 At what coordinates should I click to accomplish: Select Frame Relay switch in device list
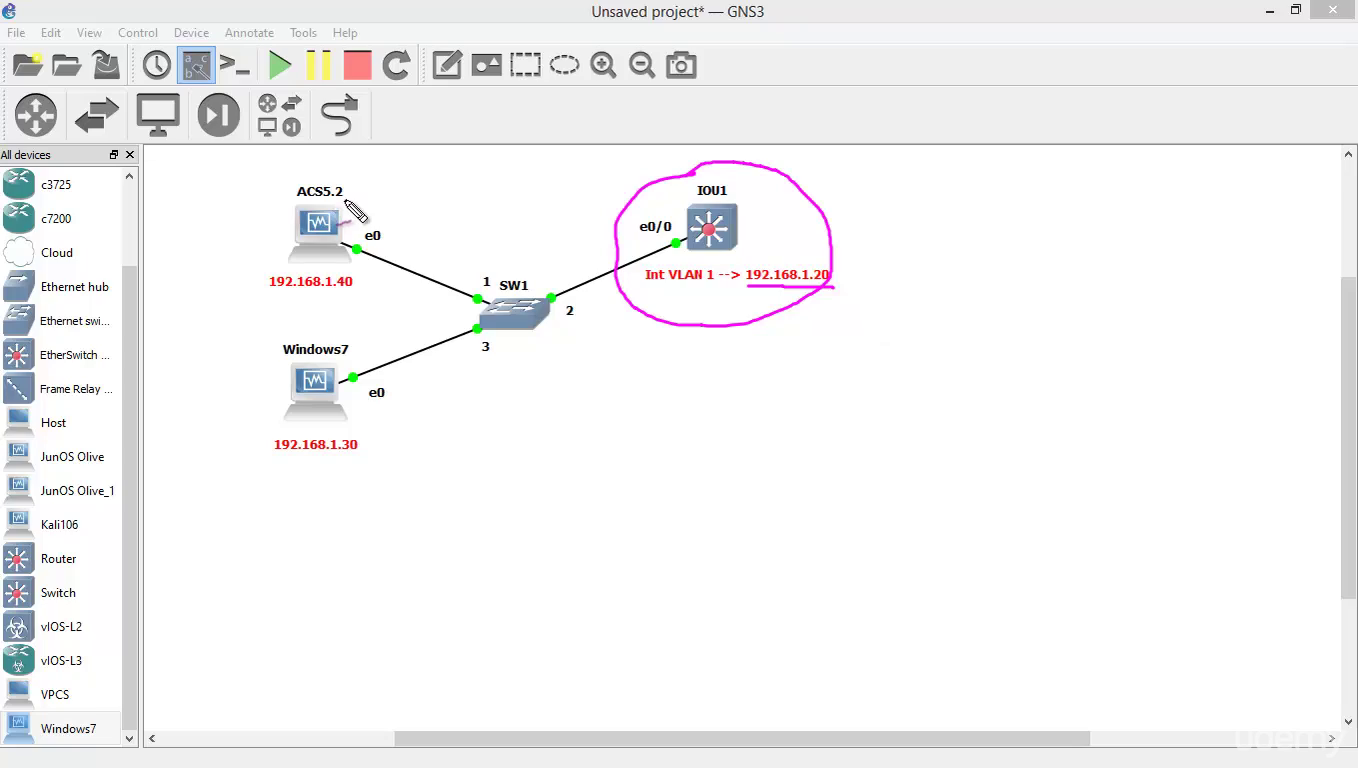point(61,388)
